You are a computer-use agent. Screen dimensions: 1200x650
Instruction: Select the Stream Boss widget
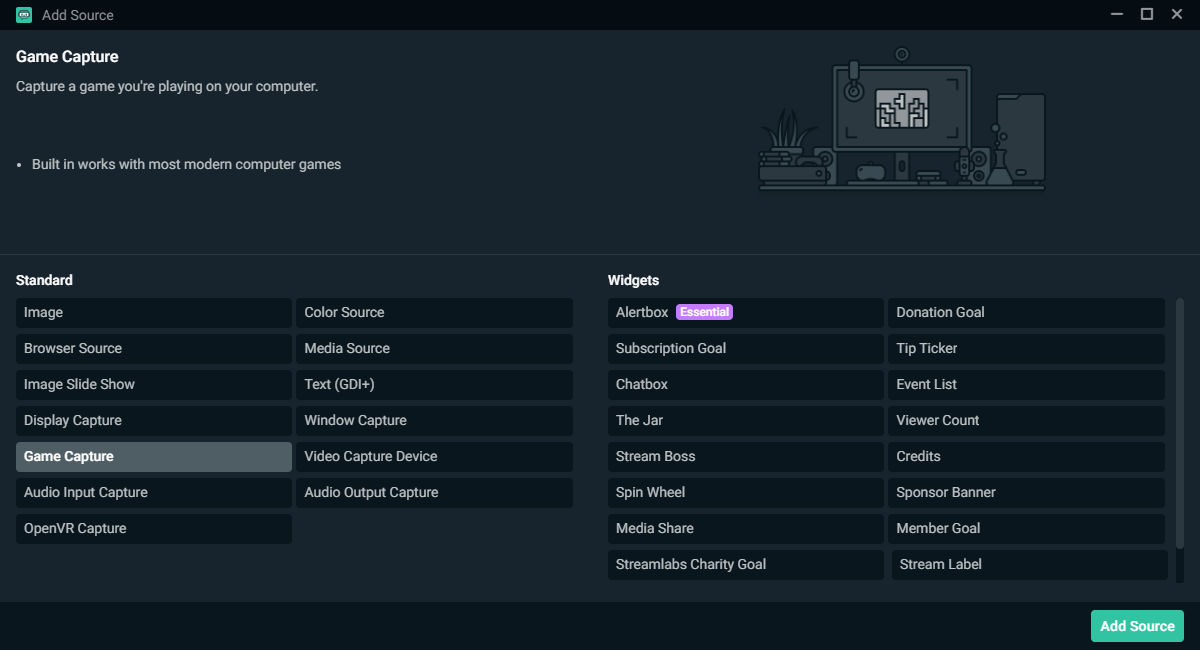tap(746, 457)
